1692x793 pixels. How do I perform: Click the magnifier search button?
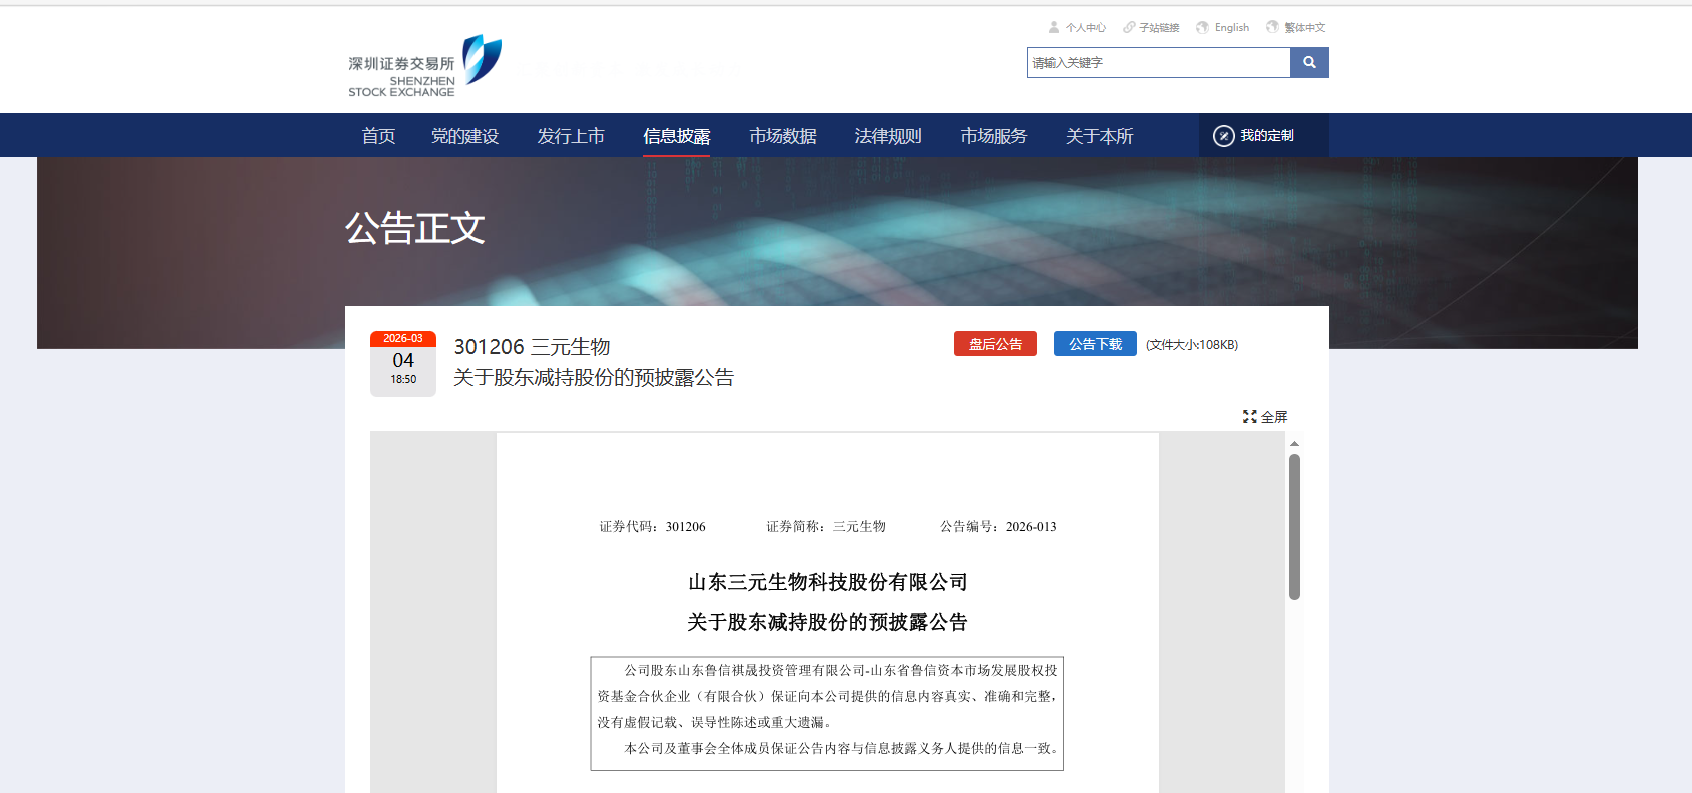[1309, 63]
